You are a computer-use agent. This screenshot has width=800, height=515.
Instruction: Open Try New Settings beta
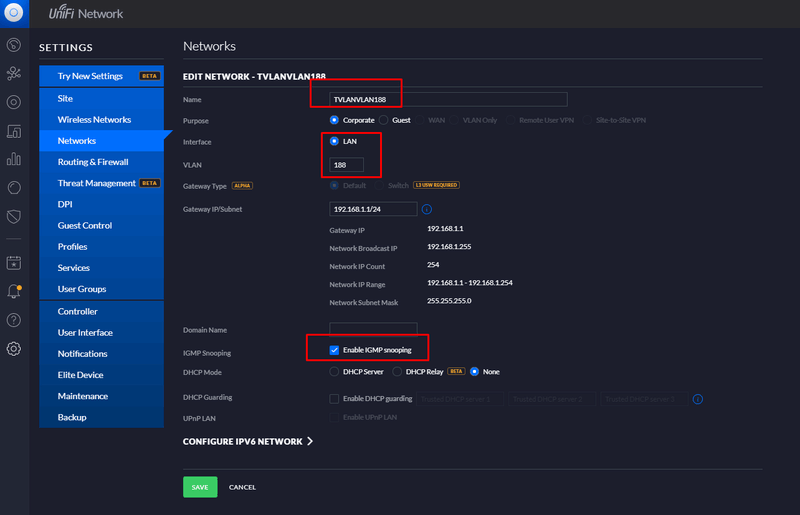pos(102,76)
